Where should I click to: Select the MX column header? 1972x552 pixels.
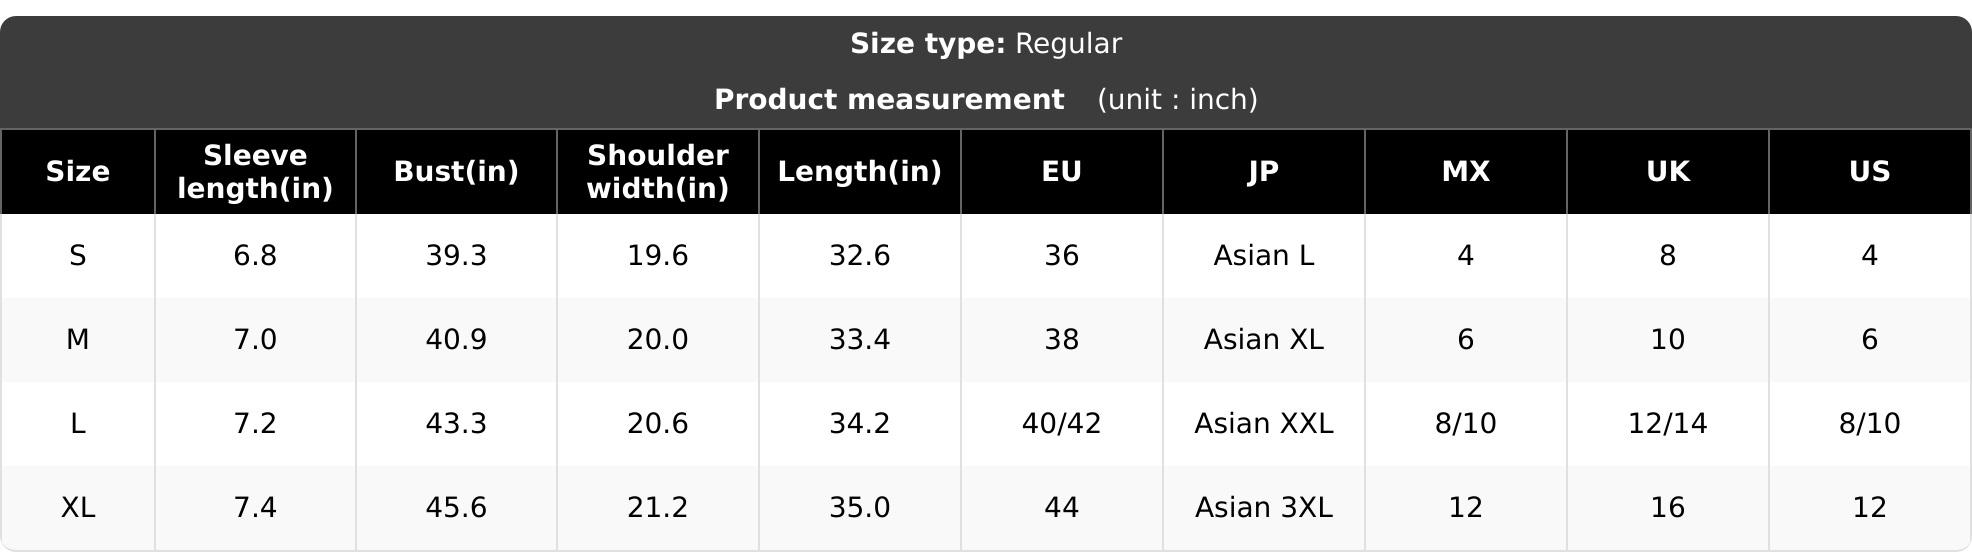[x=1466, y=172]
